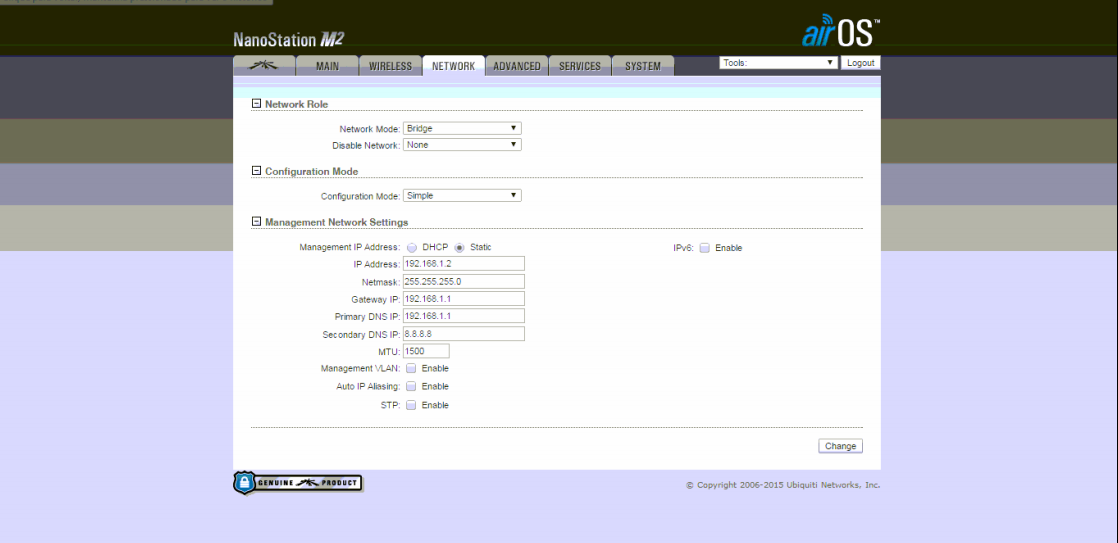The width and height of the screenshot is (1118, 543).
Task: Click the Primary DNS IP field
Action: [x=463, y=316]
